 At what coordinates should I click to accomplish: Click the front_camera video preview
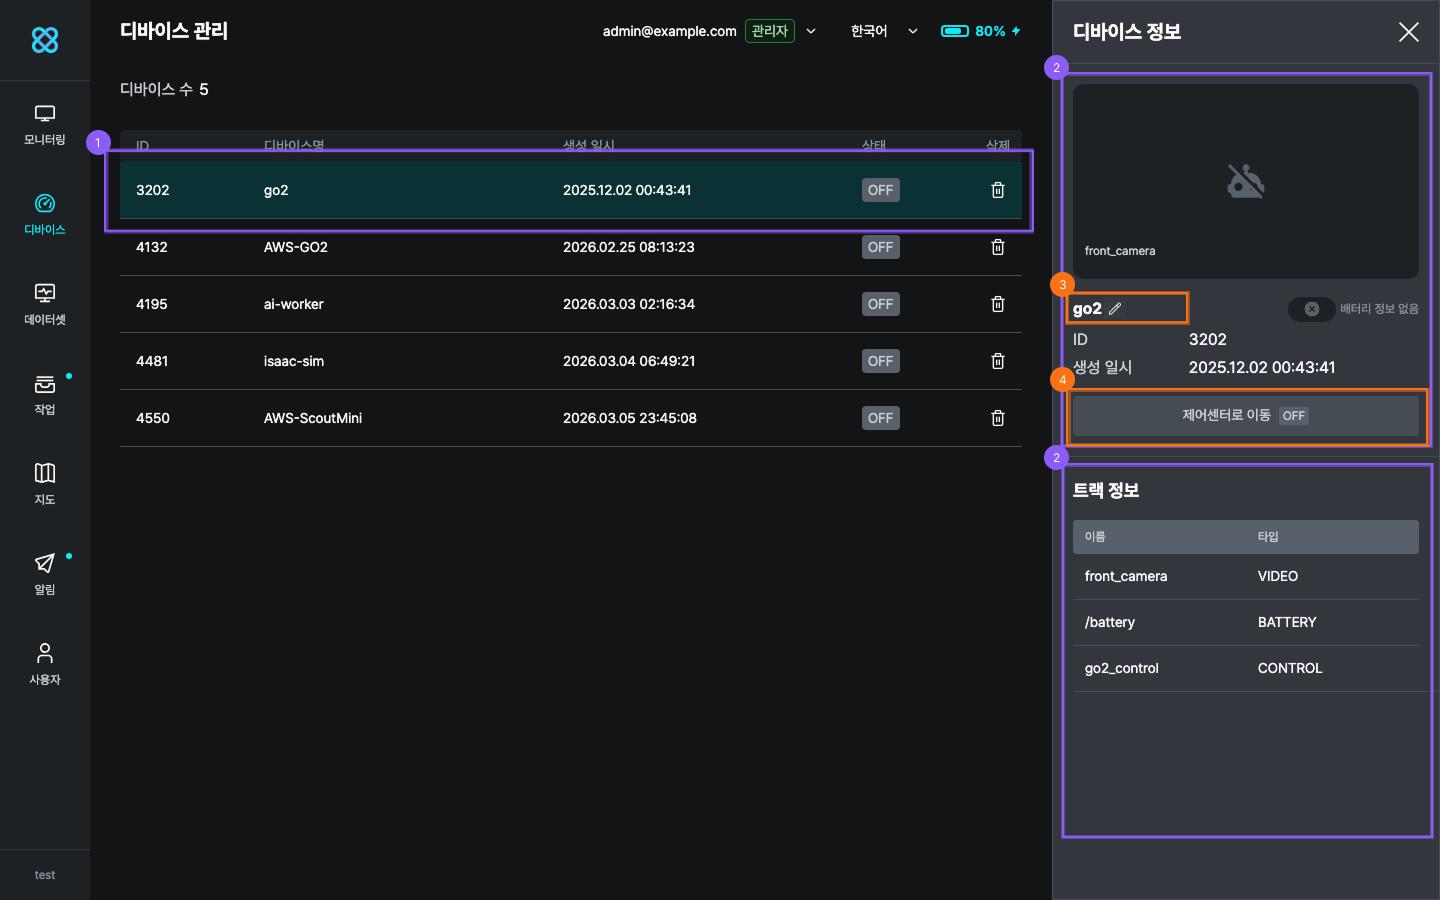[x=1245, y=181]
